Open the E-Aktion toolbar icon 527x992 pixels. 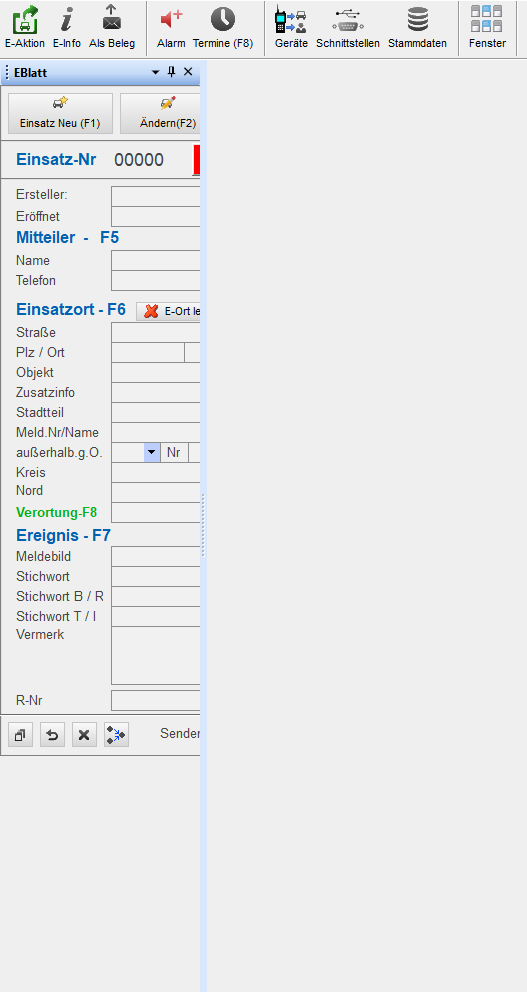(x=25, y=20)
